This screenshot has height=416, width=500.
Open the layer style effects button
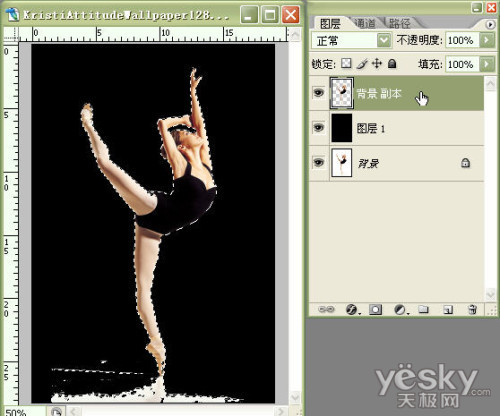tap(352, 309)
